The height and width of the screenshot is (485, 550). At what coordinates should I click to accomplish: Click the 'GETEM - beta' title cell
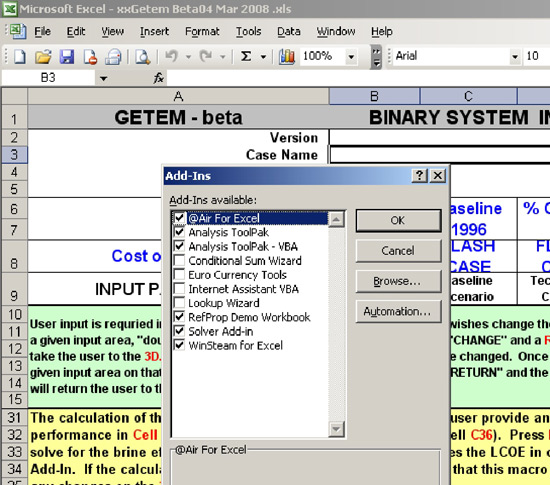pyautogui.click(x=178, y=117)
